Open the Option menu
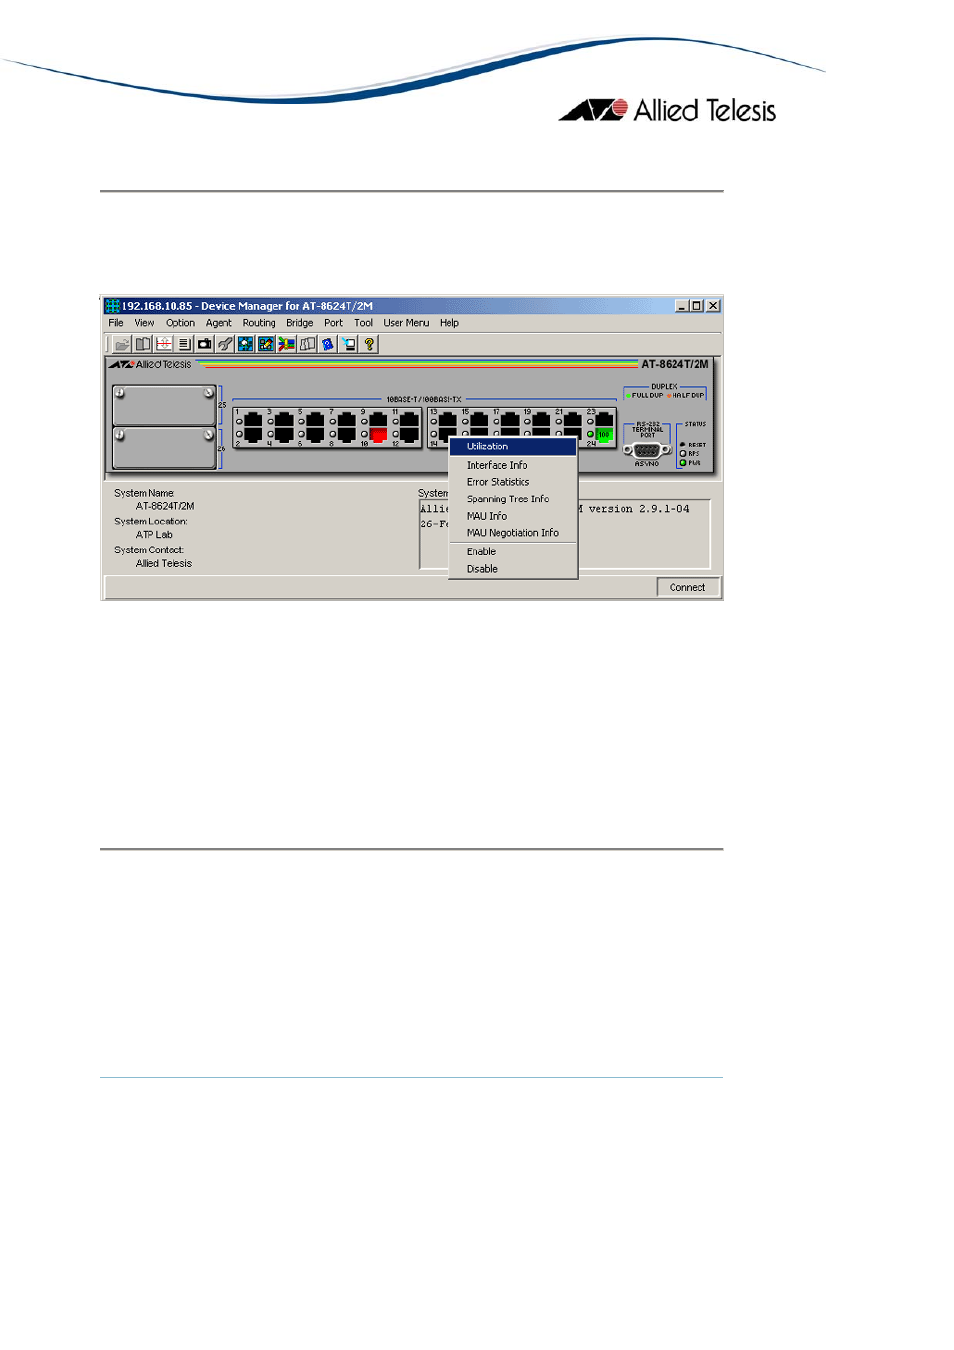 coord(180,323)
